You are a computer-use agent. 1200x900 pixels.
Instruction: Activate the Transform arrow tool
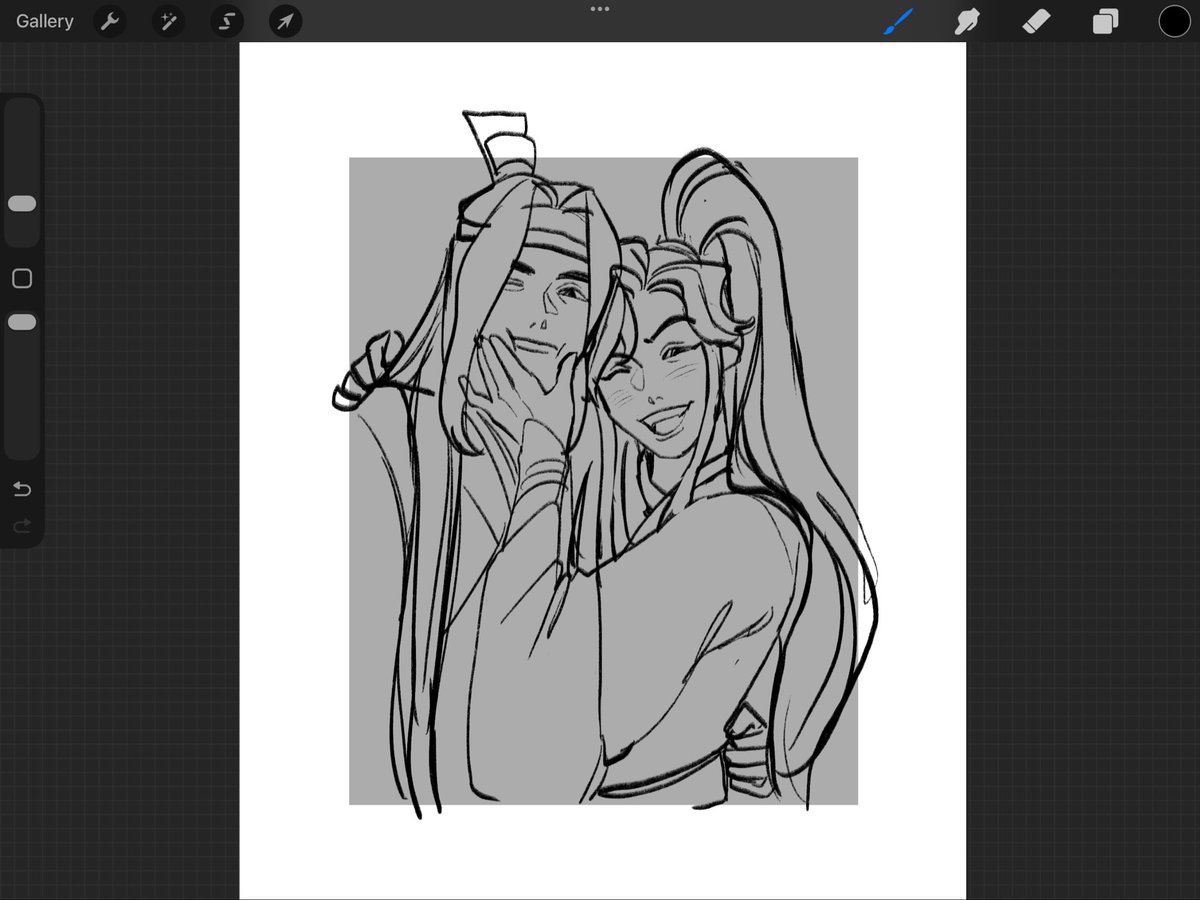point(286,21)
